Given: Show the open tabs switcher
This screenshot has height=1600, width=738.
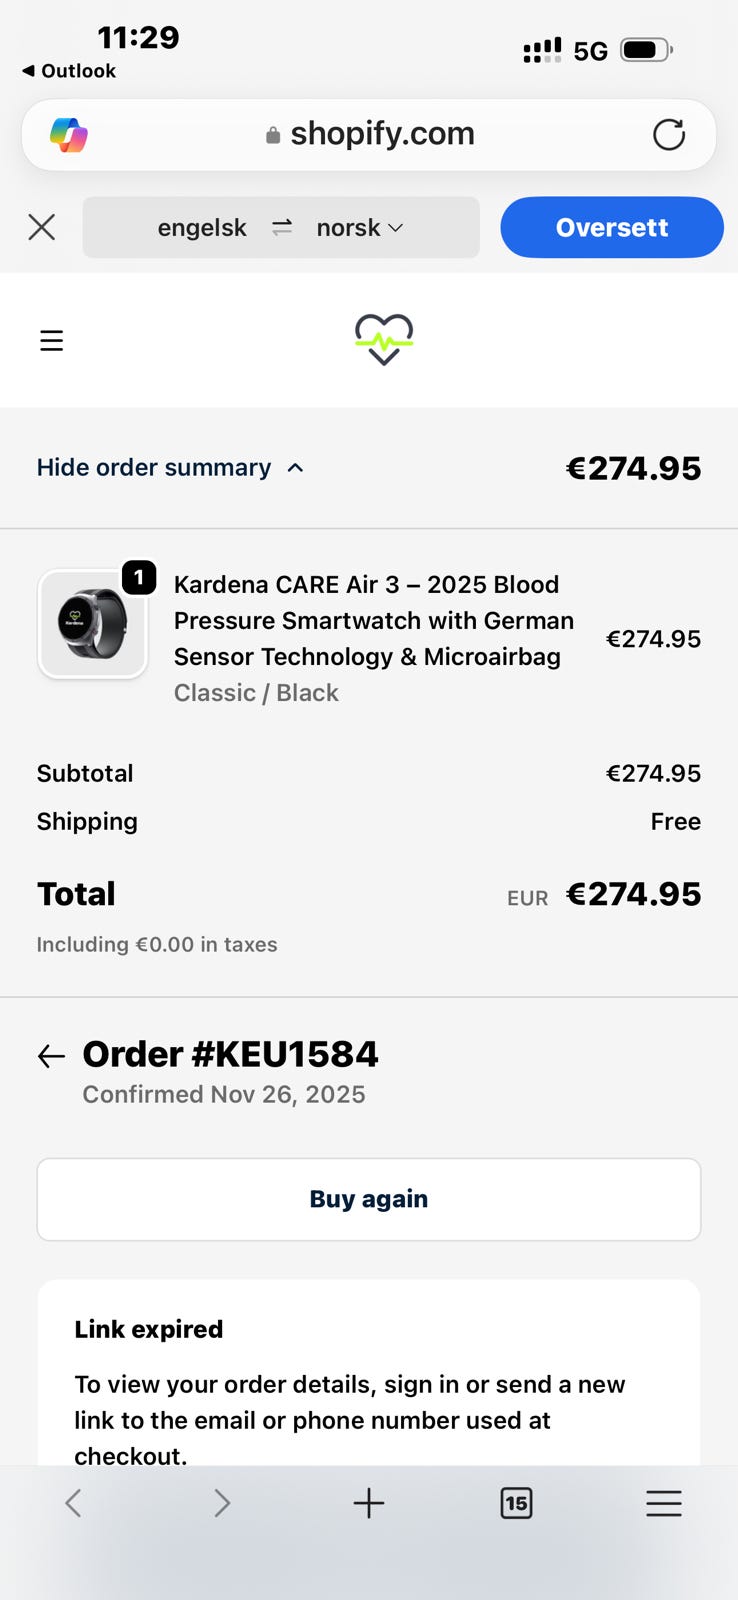Looking at the screenshot, I should click(516, 1502).
